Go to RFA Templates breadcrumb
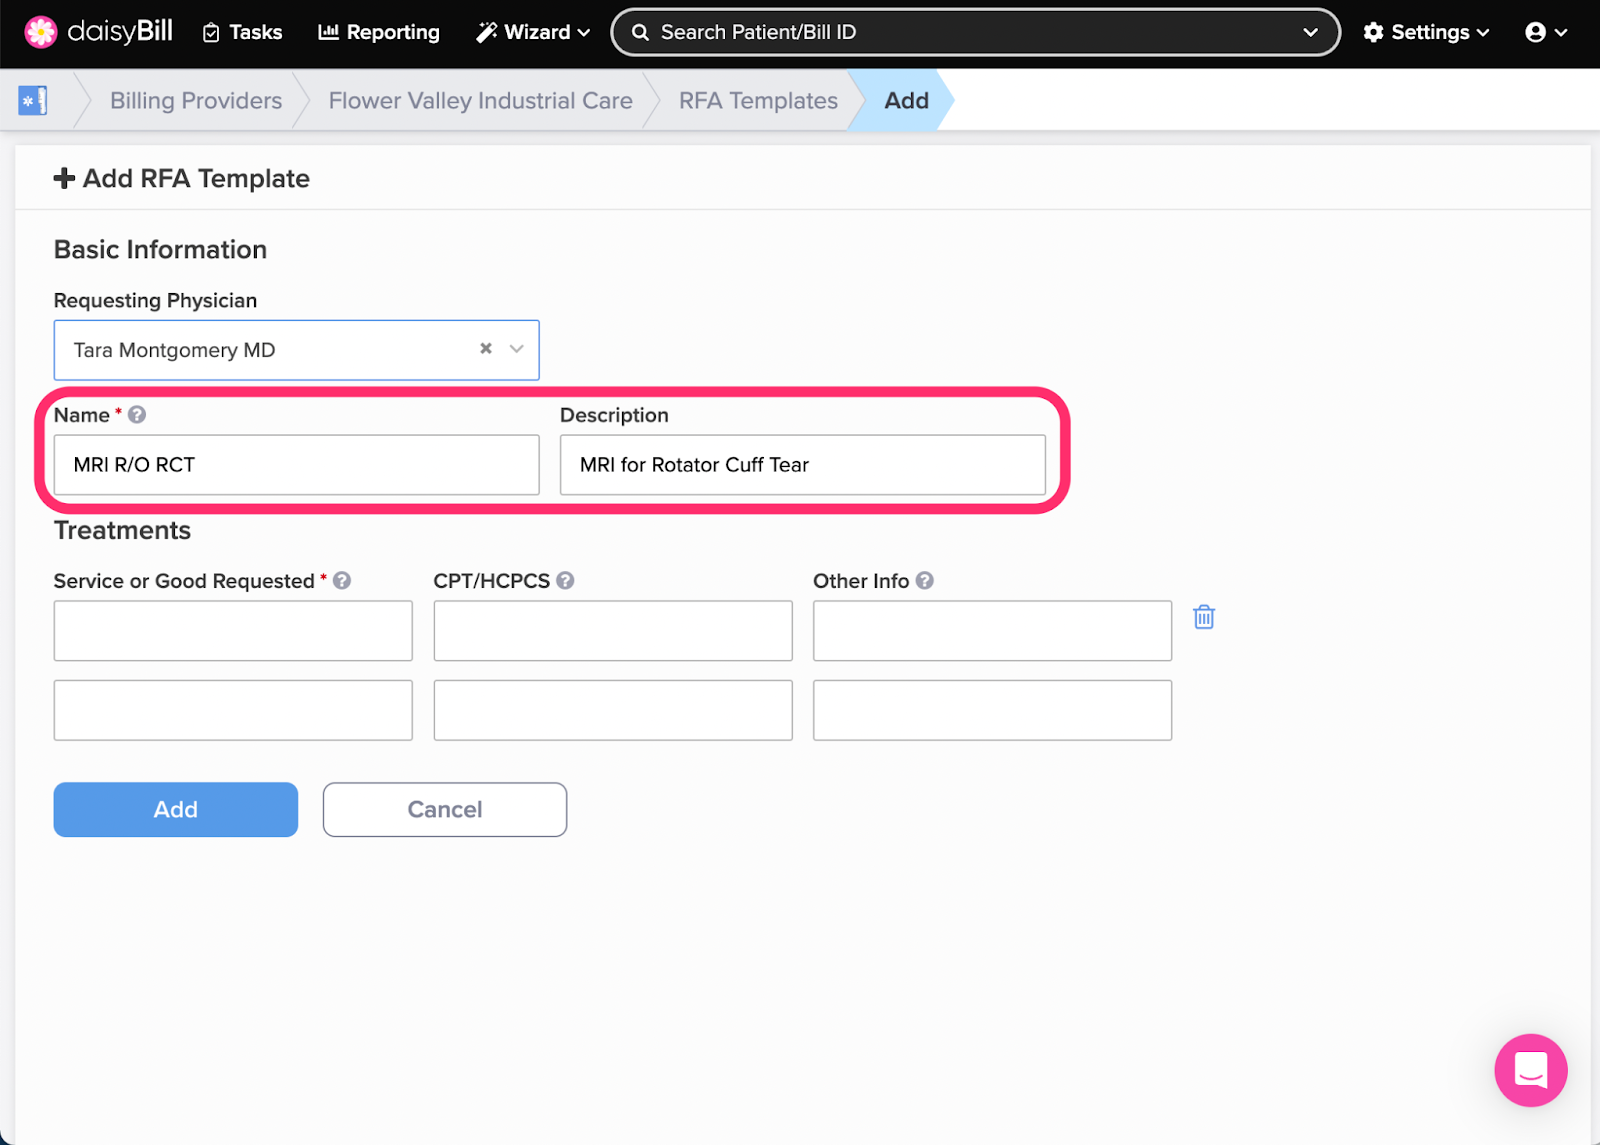 [x=758, y=100]
